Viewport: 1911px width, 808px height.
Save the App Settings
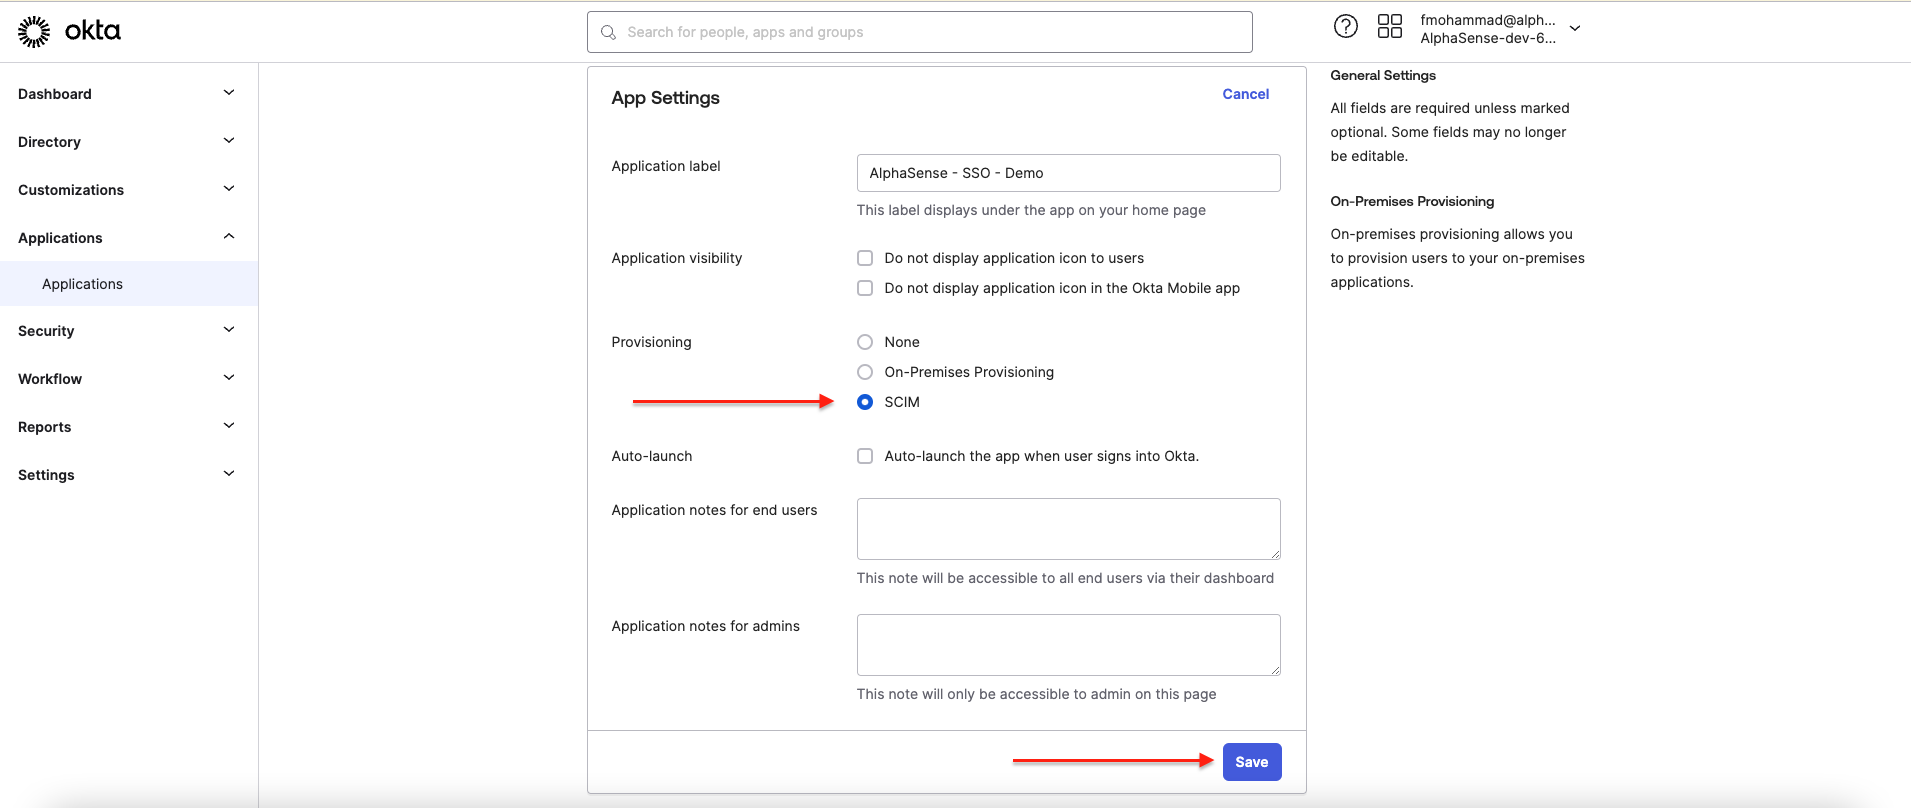click(x=1252, y=762)
